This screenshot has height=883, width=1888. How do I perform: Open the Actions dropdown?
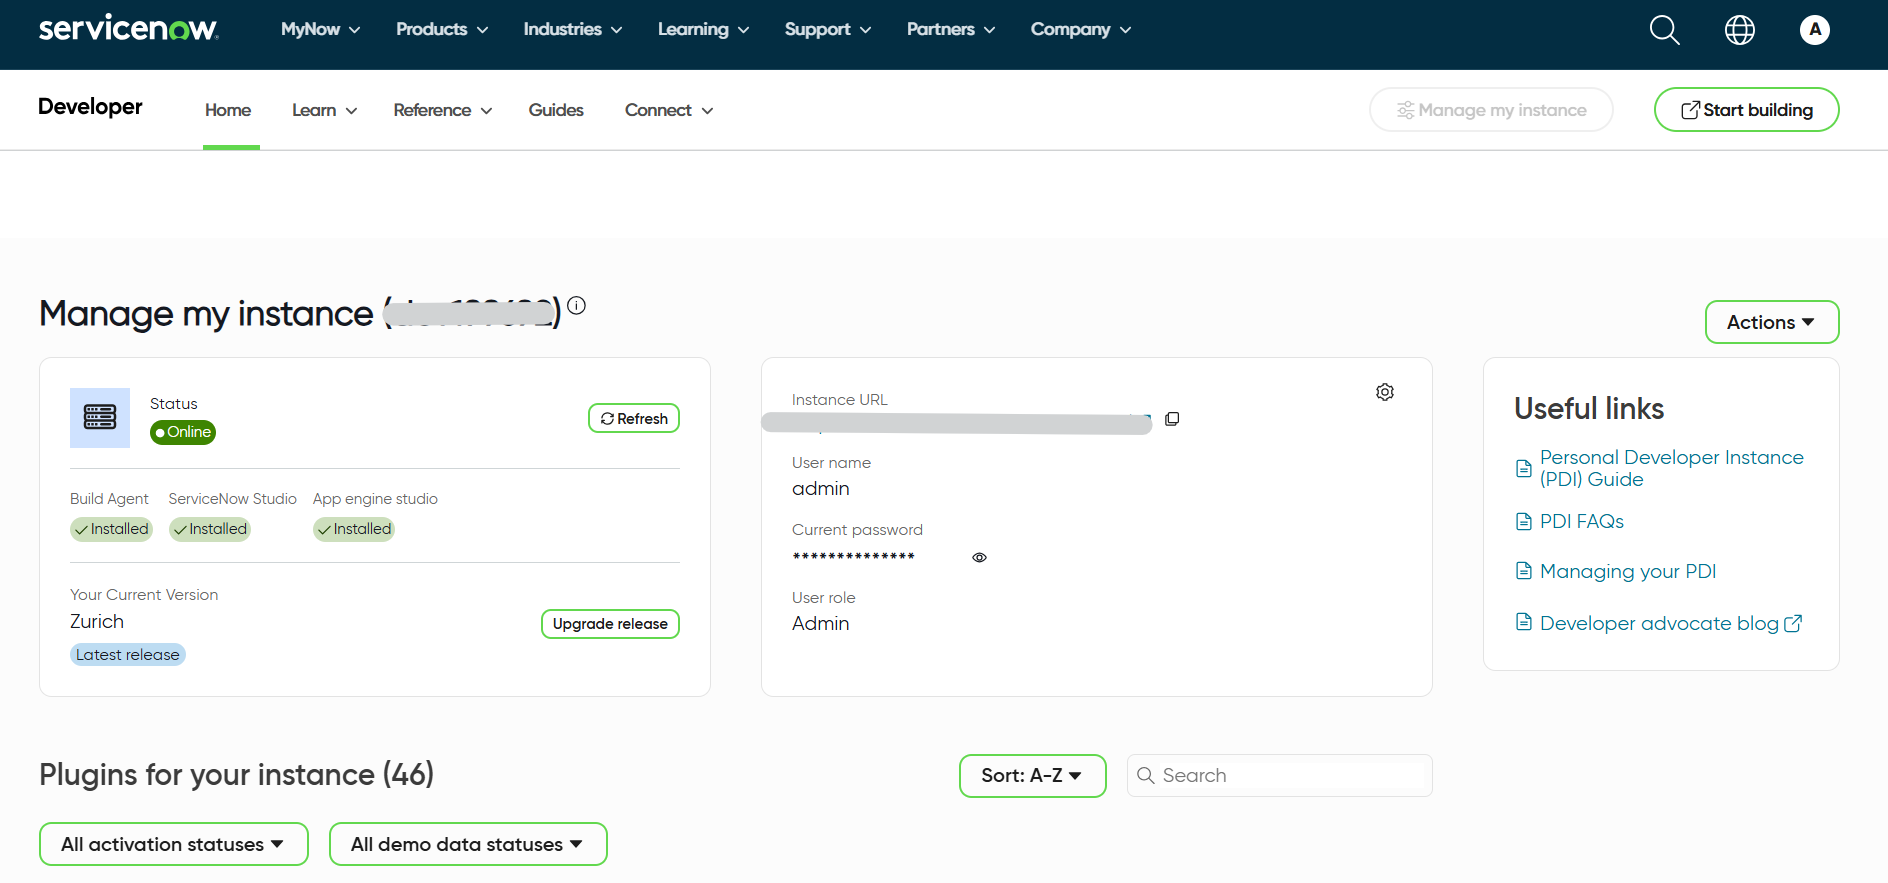pyautogui.click(x=1772, y=322)
